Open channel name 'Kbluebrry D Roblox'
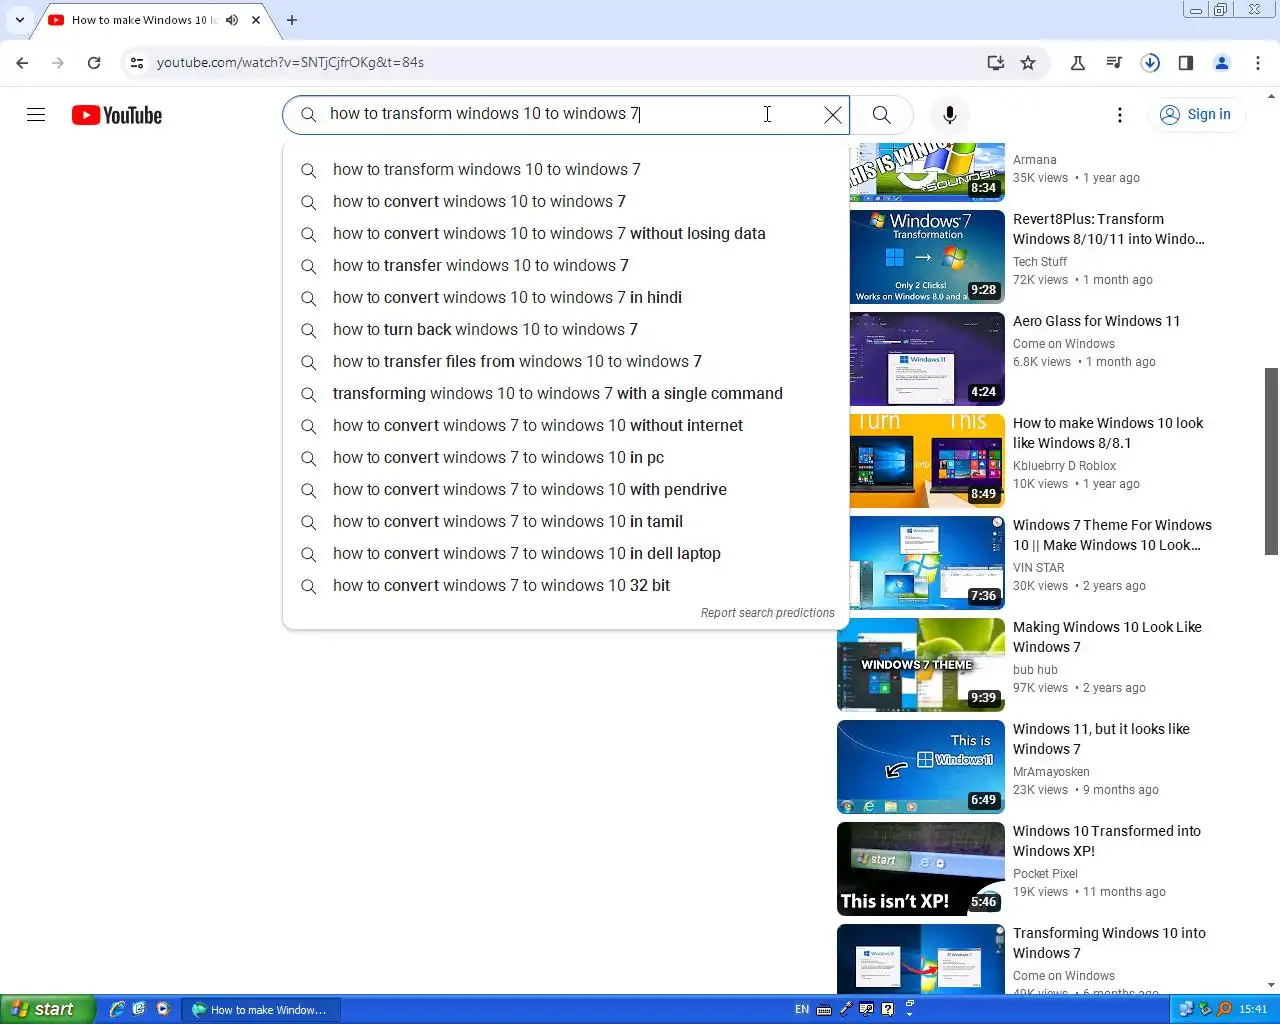Viewport: 1280px width, 1024px height. click(x=1064, y=466)
